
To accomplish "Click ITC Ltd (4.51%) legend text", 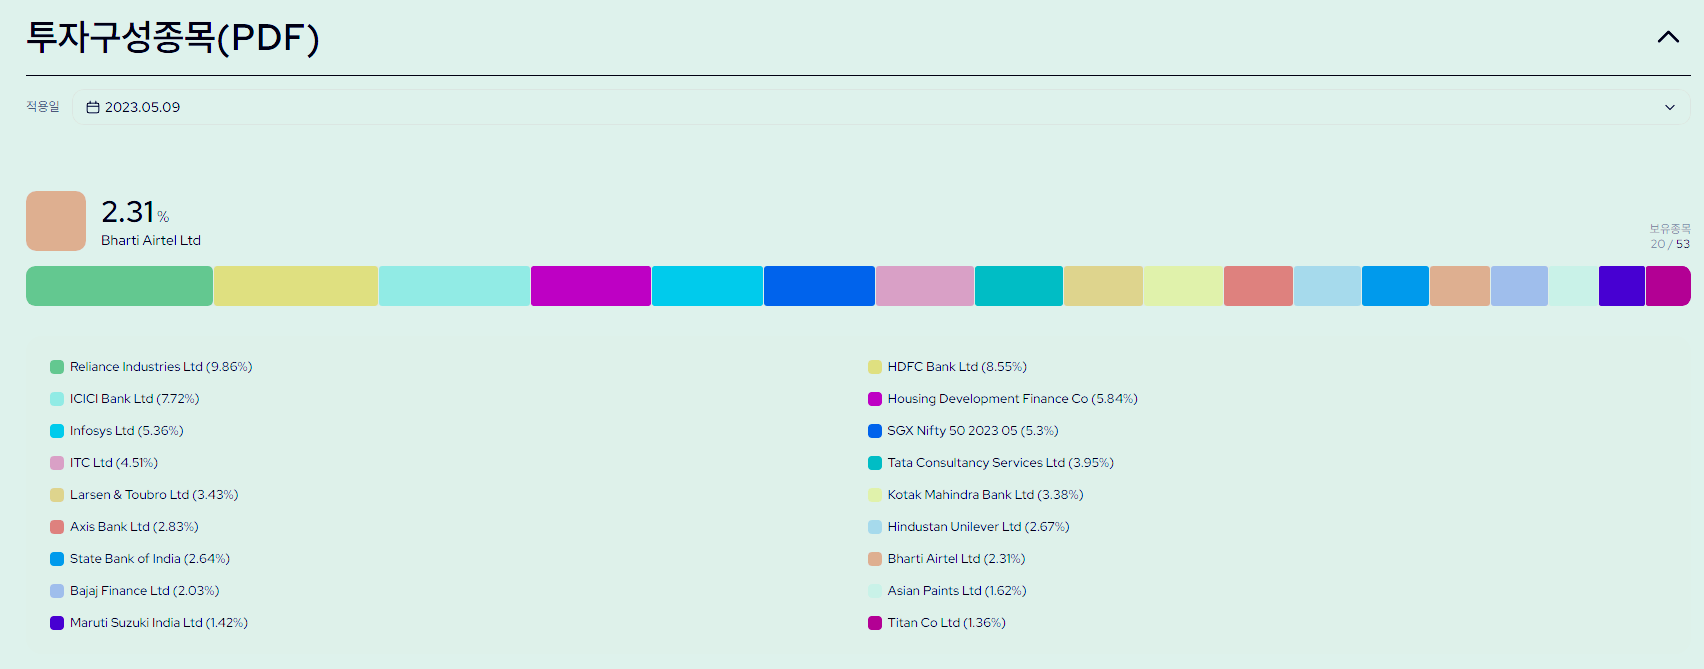I will click(x=114, y=463).
